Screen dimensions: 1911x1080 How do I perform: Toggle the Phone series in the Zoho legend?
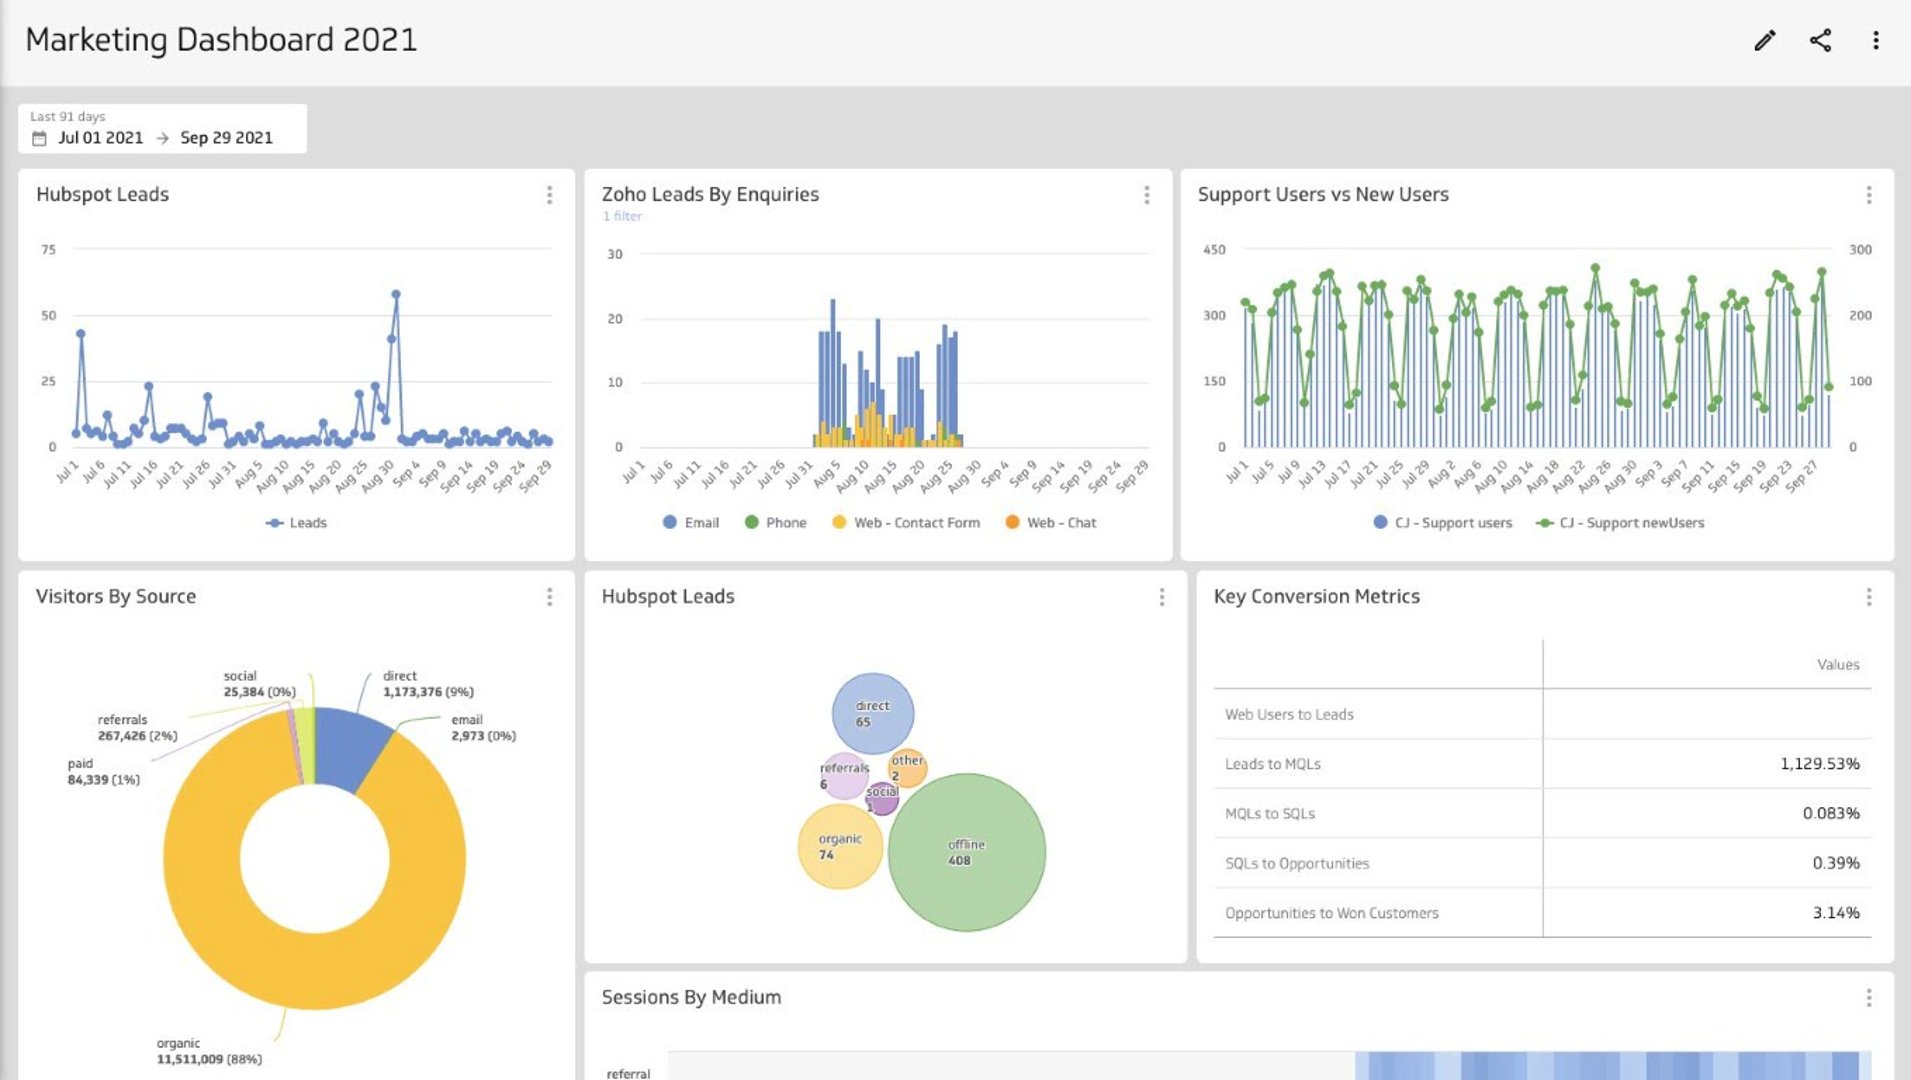pyautogui.click(x=778, y=522)
